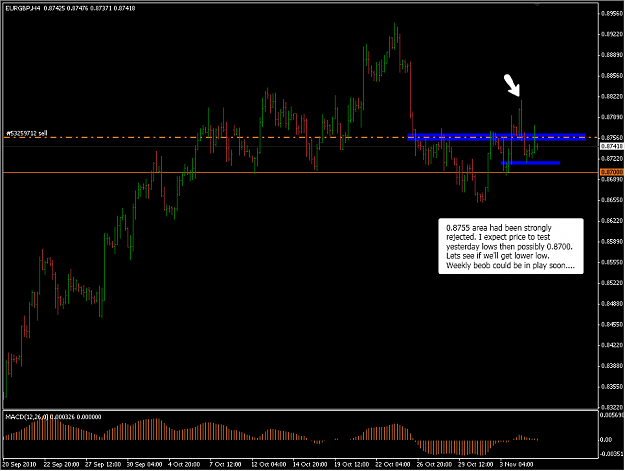Viewport: 625px width, 471px height.
Task: Click the 0.89220 price axis label
Action: (612, 34)
